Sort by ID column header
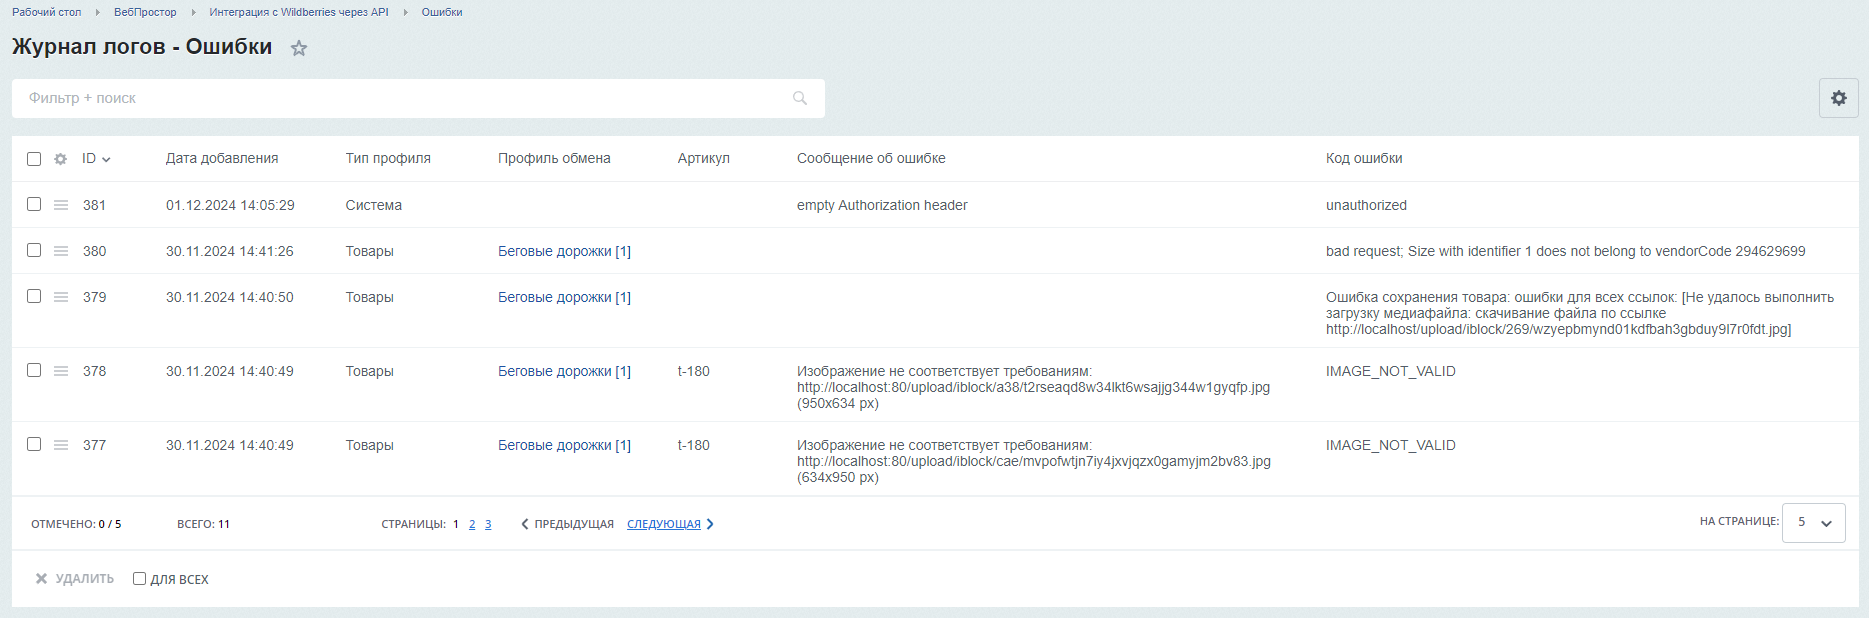The image size is (1869, 618). tap(96, 158)
